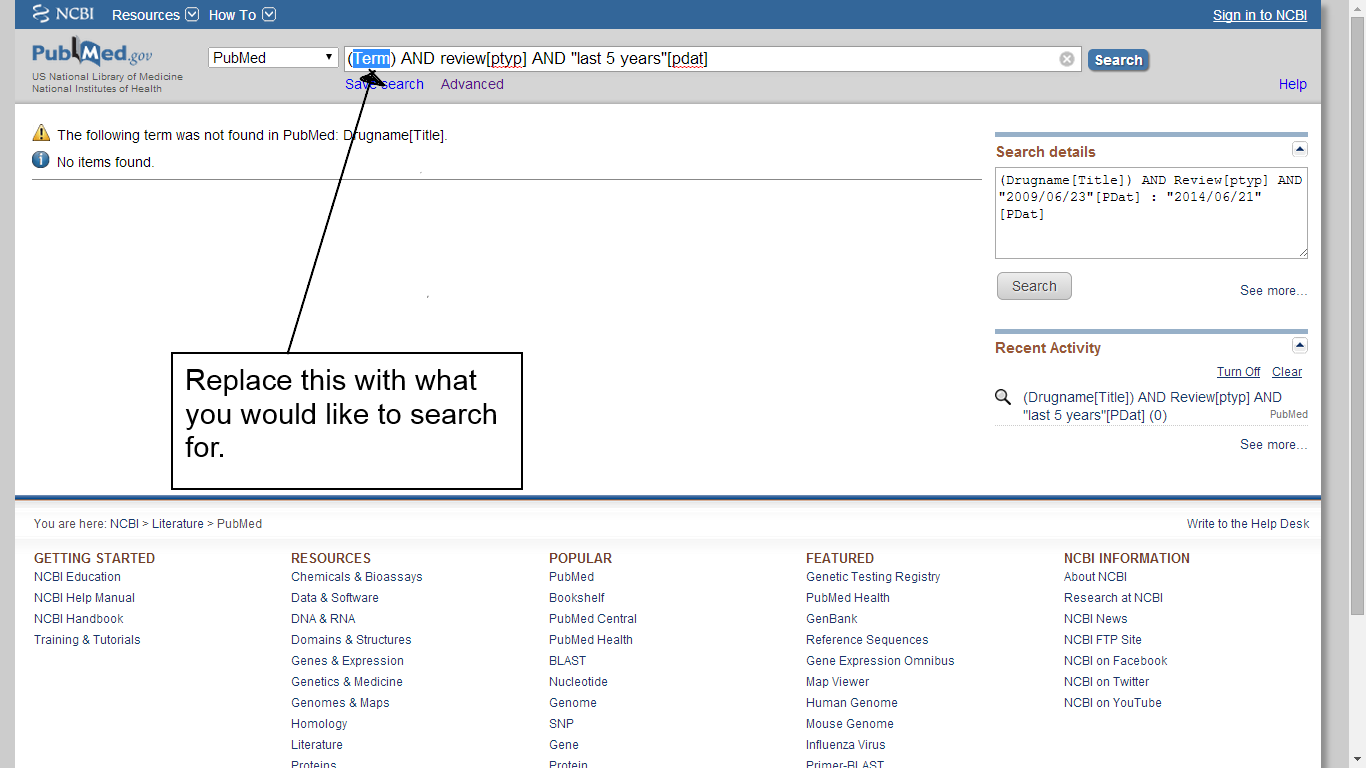Screen dimensions: 1366x768
Task: Open the Gene link under Popular
Action: 564,745
